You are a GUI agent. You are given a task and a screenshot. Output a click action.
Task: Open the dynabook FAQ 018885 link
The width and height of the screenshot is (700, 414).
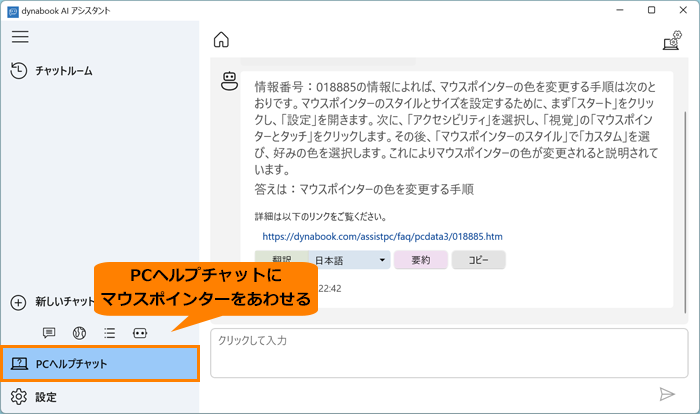[382, 236]
